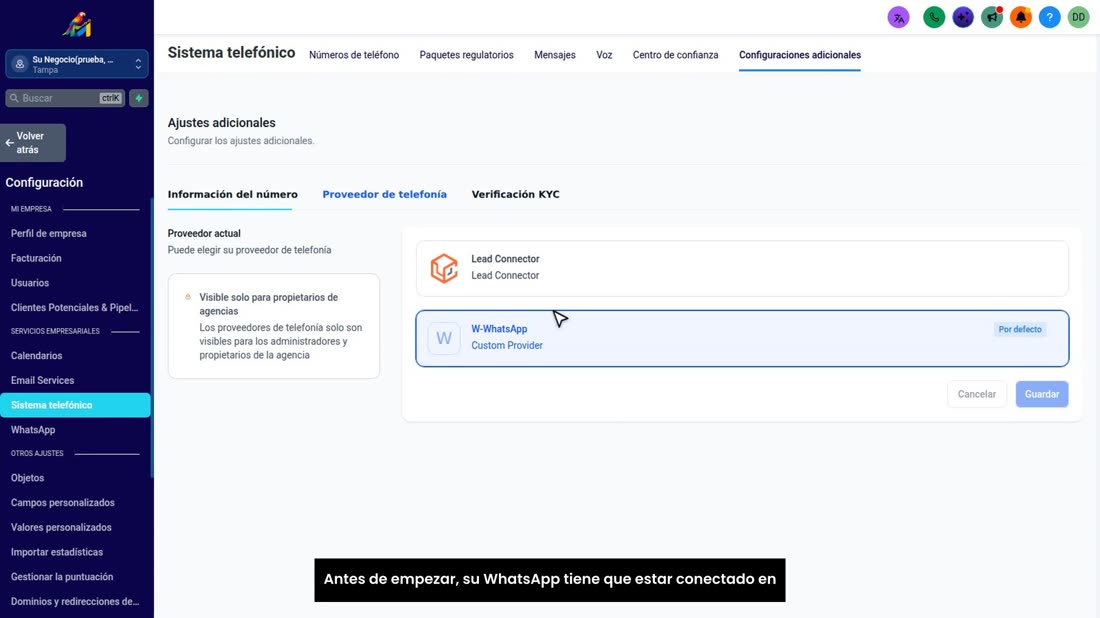Open the orange notifications bell
The height and width of the screenshot is (618, 1100).
click(x=1021, y=18)
